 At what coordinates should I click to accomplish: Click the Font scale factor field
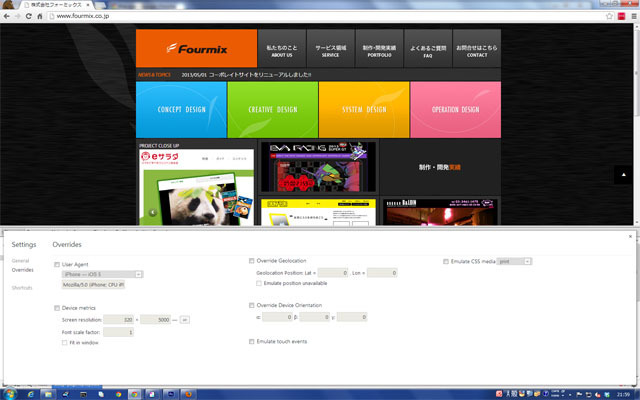click(x=118, y=331)
